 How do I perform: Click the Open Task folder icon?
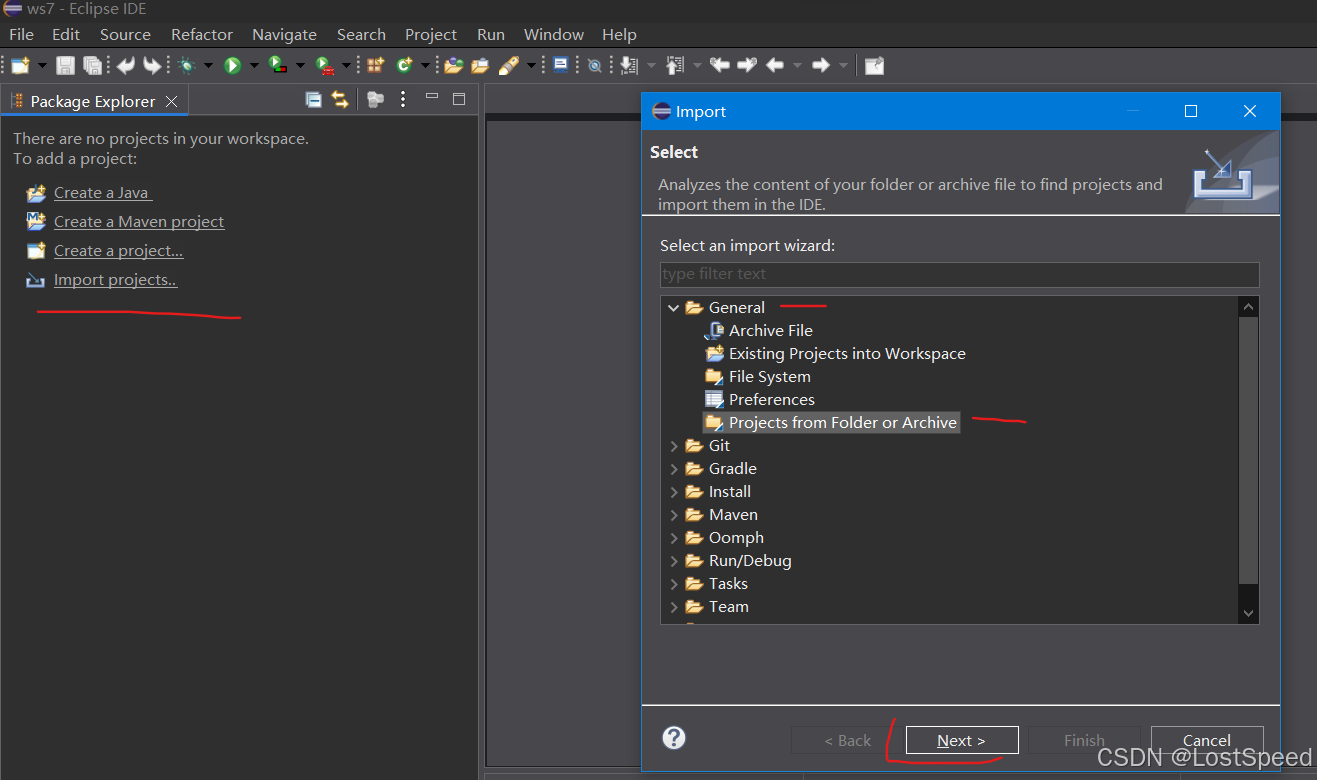click(480, 65)
